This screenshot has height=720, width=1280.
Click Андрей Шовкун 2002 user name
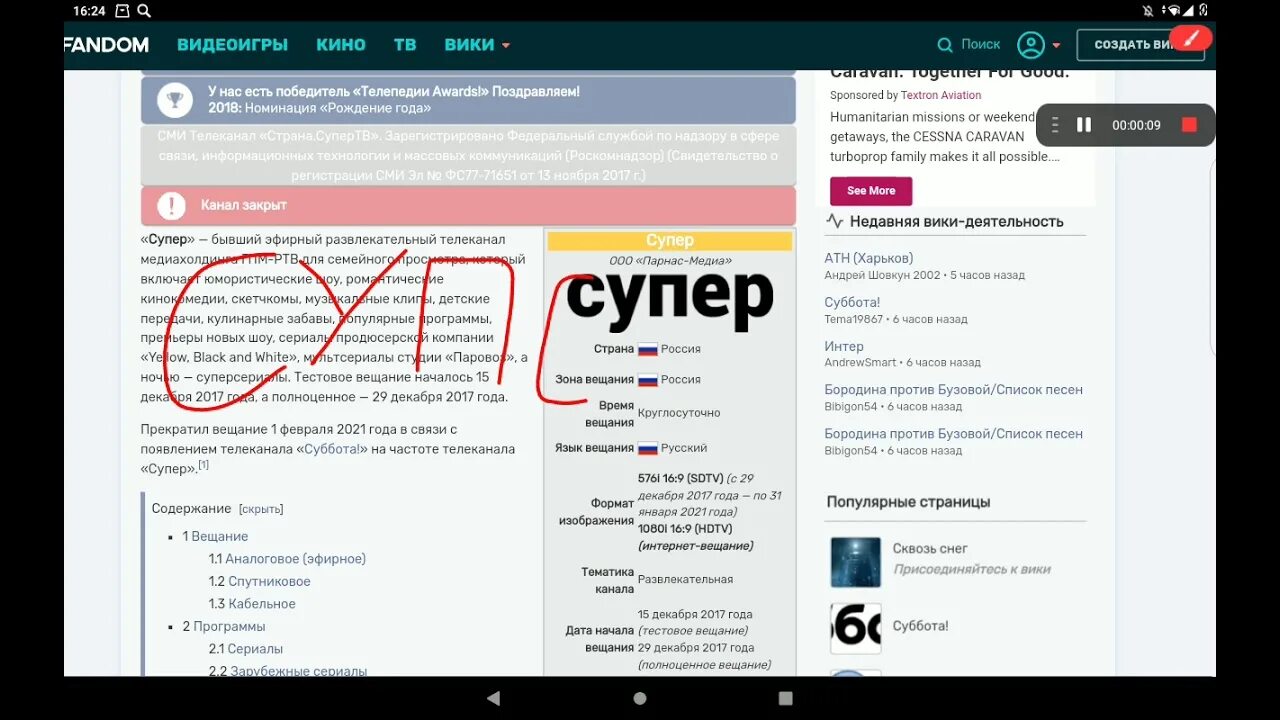(x=882, y=275)
